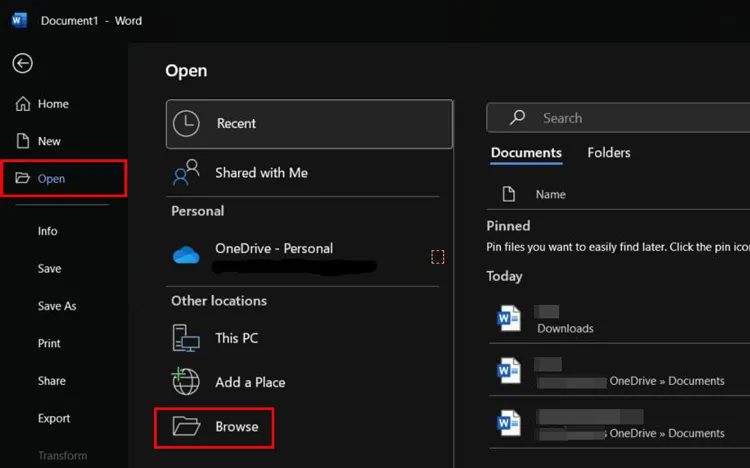Select OneDrive - Personal location
Image resolution: width=750 pixels, height=468 pixels.
[x=302, y=256]
